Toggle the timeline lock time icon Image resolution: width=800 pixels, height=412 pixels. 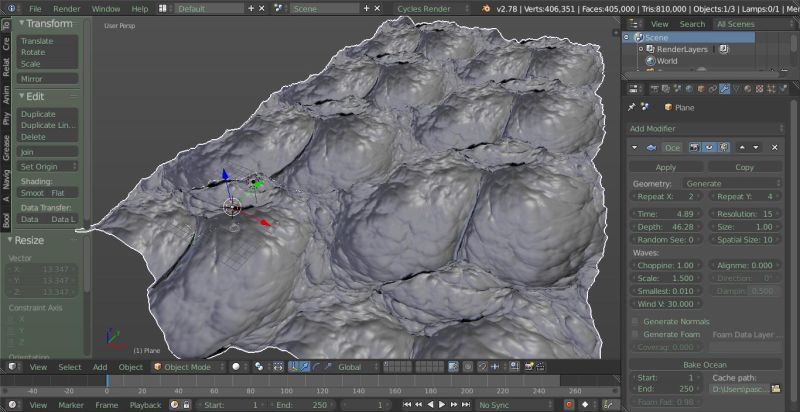click(x=186, y=405)
